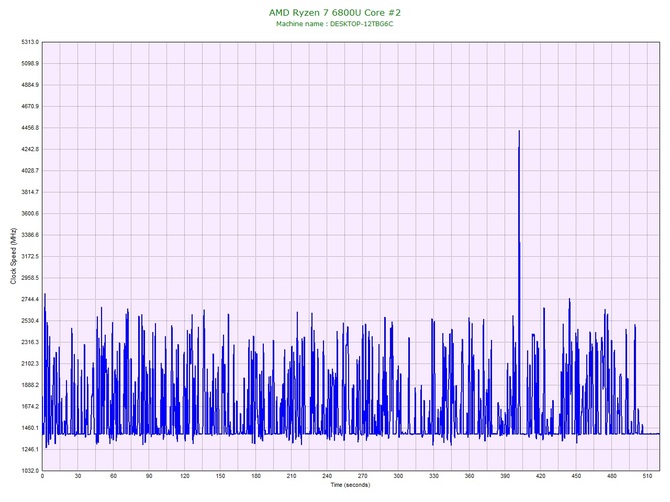Click the 4884.9 y-axis value
This screenshot has height=502, width=670.
(x=30, y=85)
